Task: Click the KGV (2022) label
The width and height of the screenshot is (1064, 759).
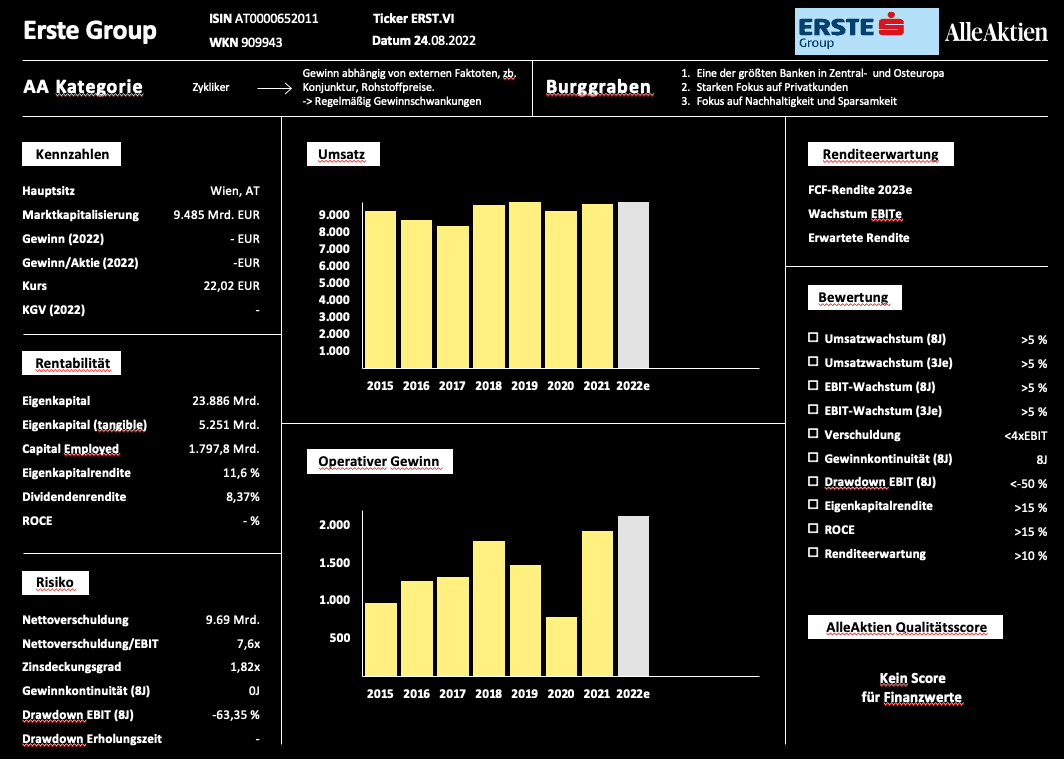Action: [x=54, y=310]
